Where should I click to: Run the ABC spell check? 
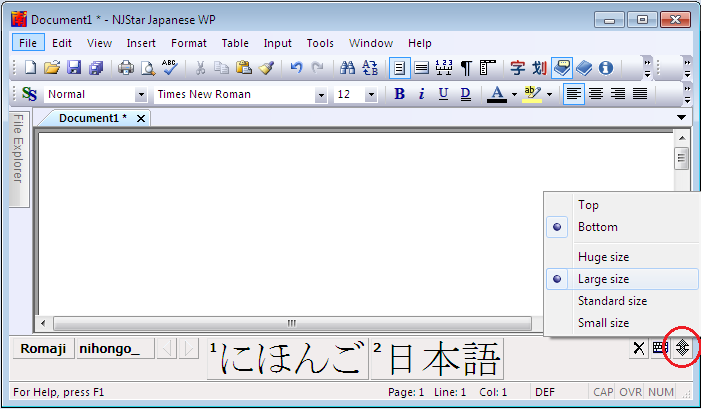coord(169,68)
